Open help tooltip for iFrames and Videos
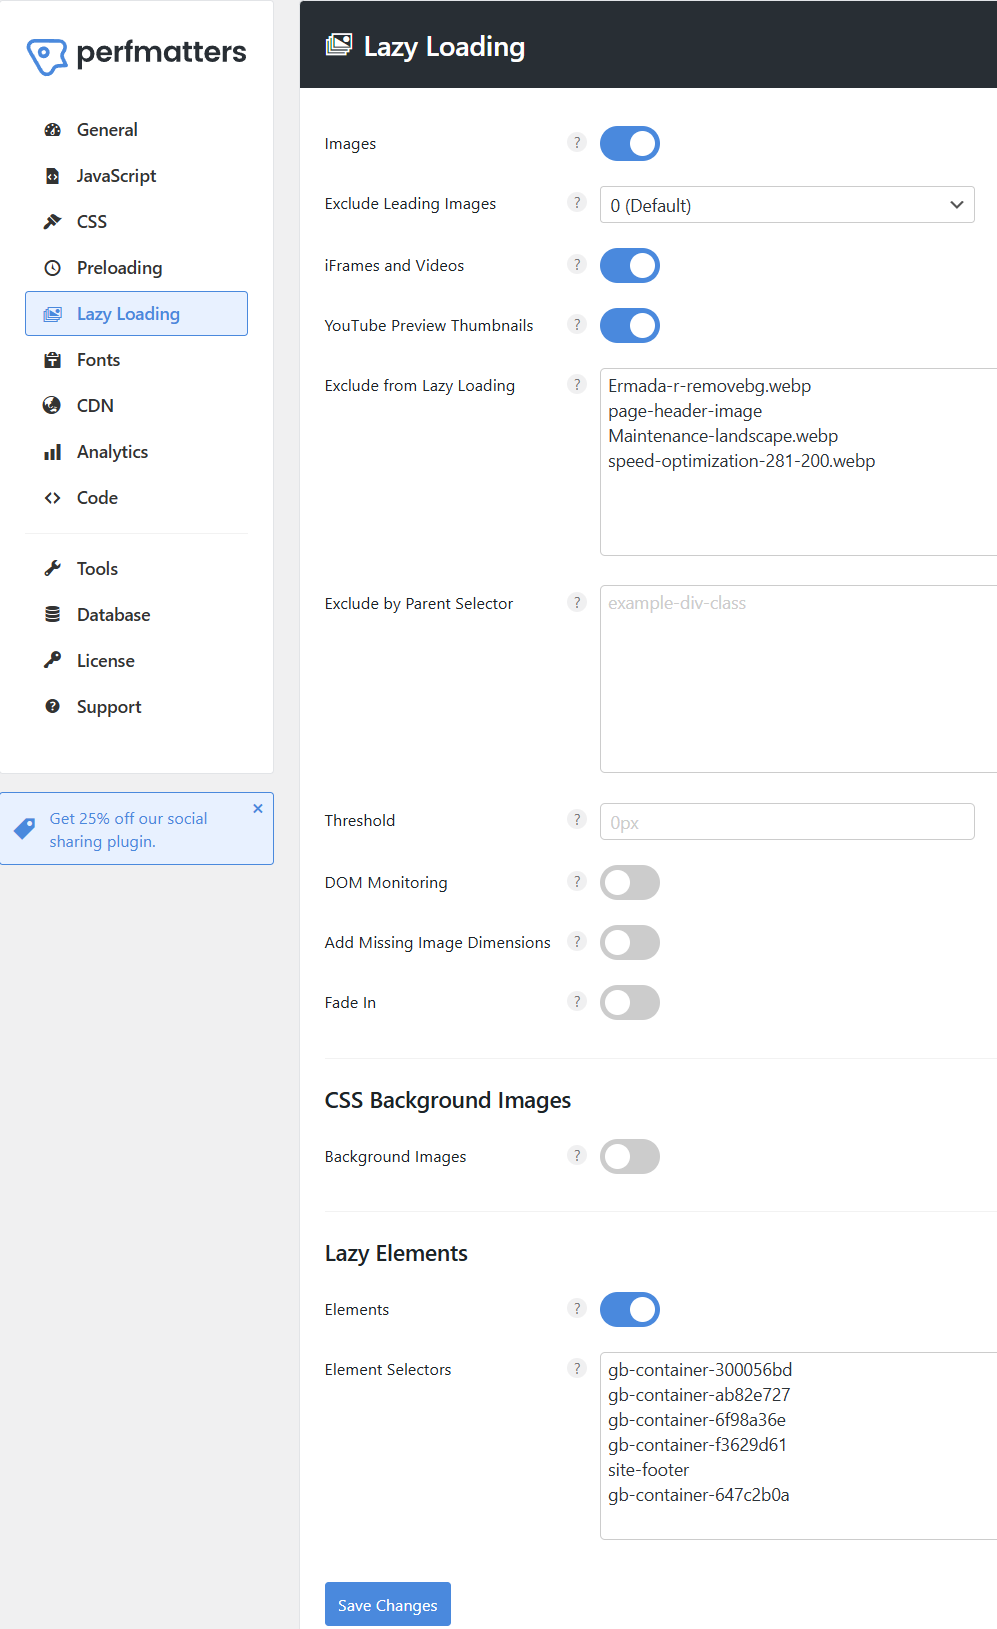Screen dimensions: 997x1629 click(577, 265)
